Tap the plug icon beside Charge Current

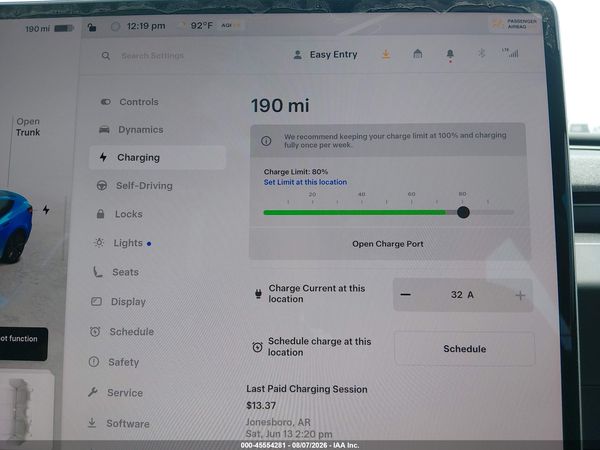tap(258, 293)
